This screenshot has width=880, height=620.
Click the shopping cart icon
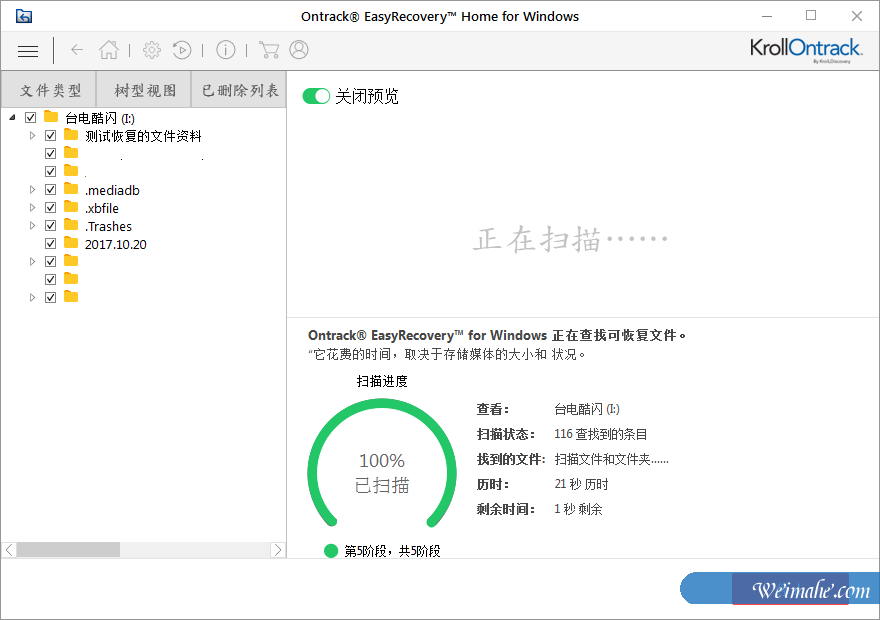click(x=270, y=50)
